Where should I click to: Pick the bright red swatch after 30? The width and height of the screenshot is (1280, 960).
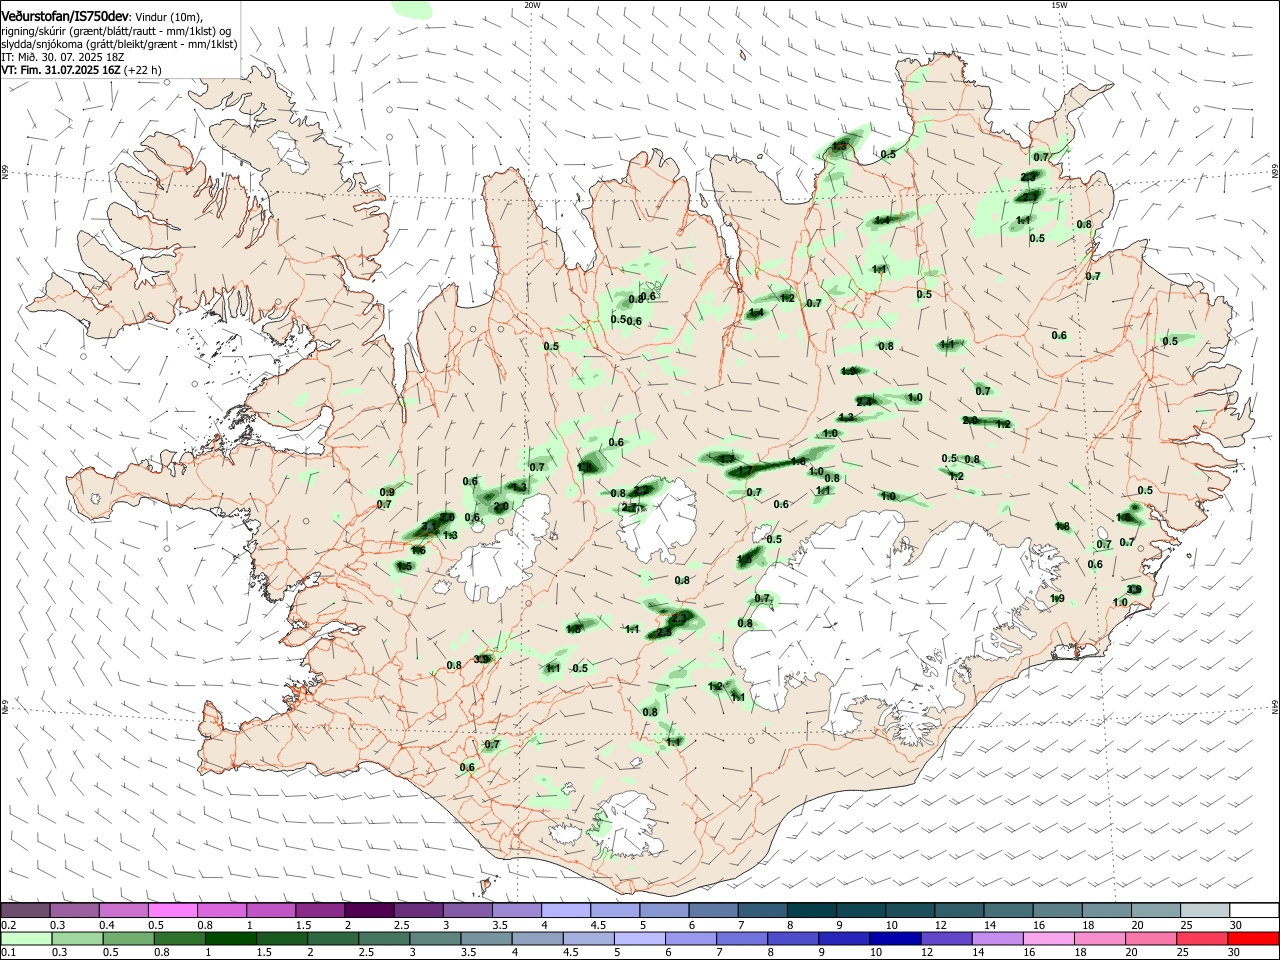[x=1253, y=938]
